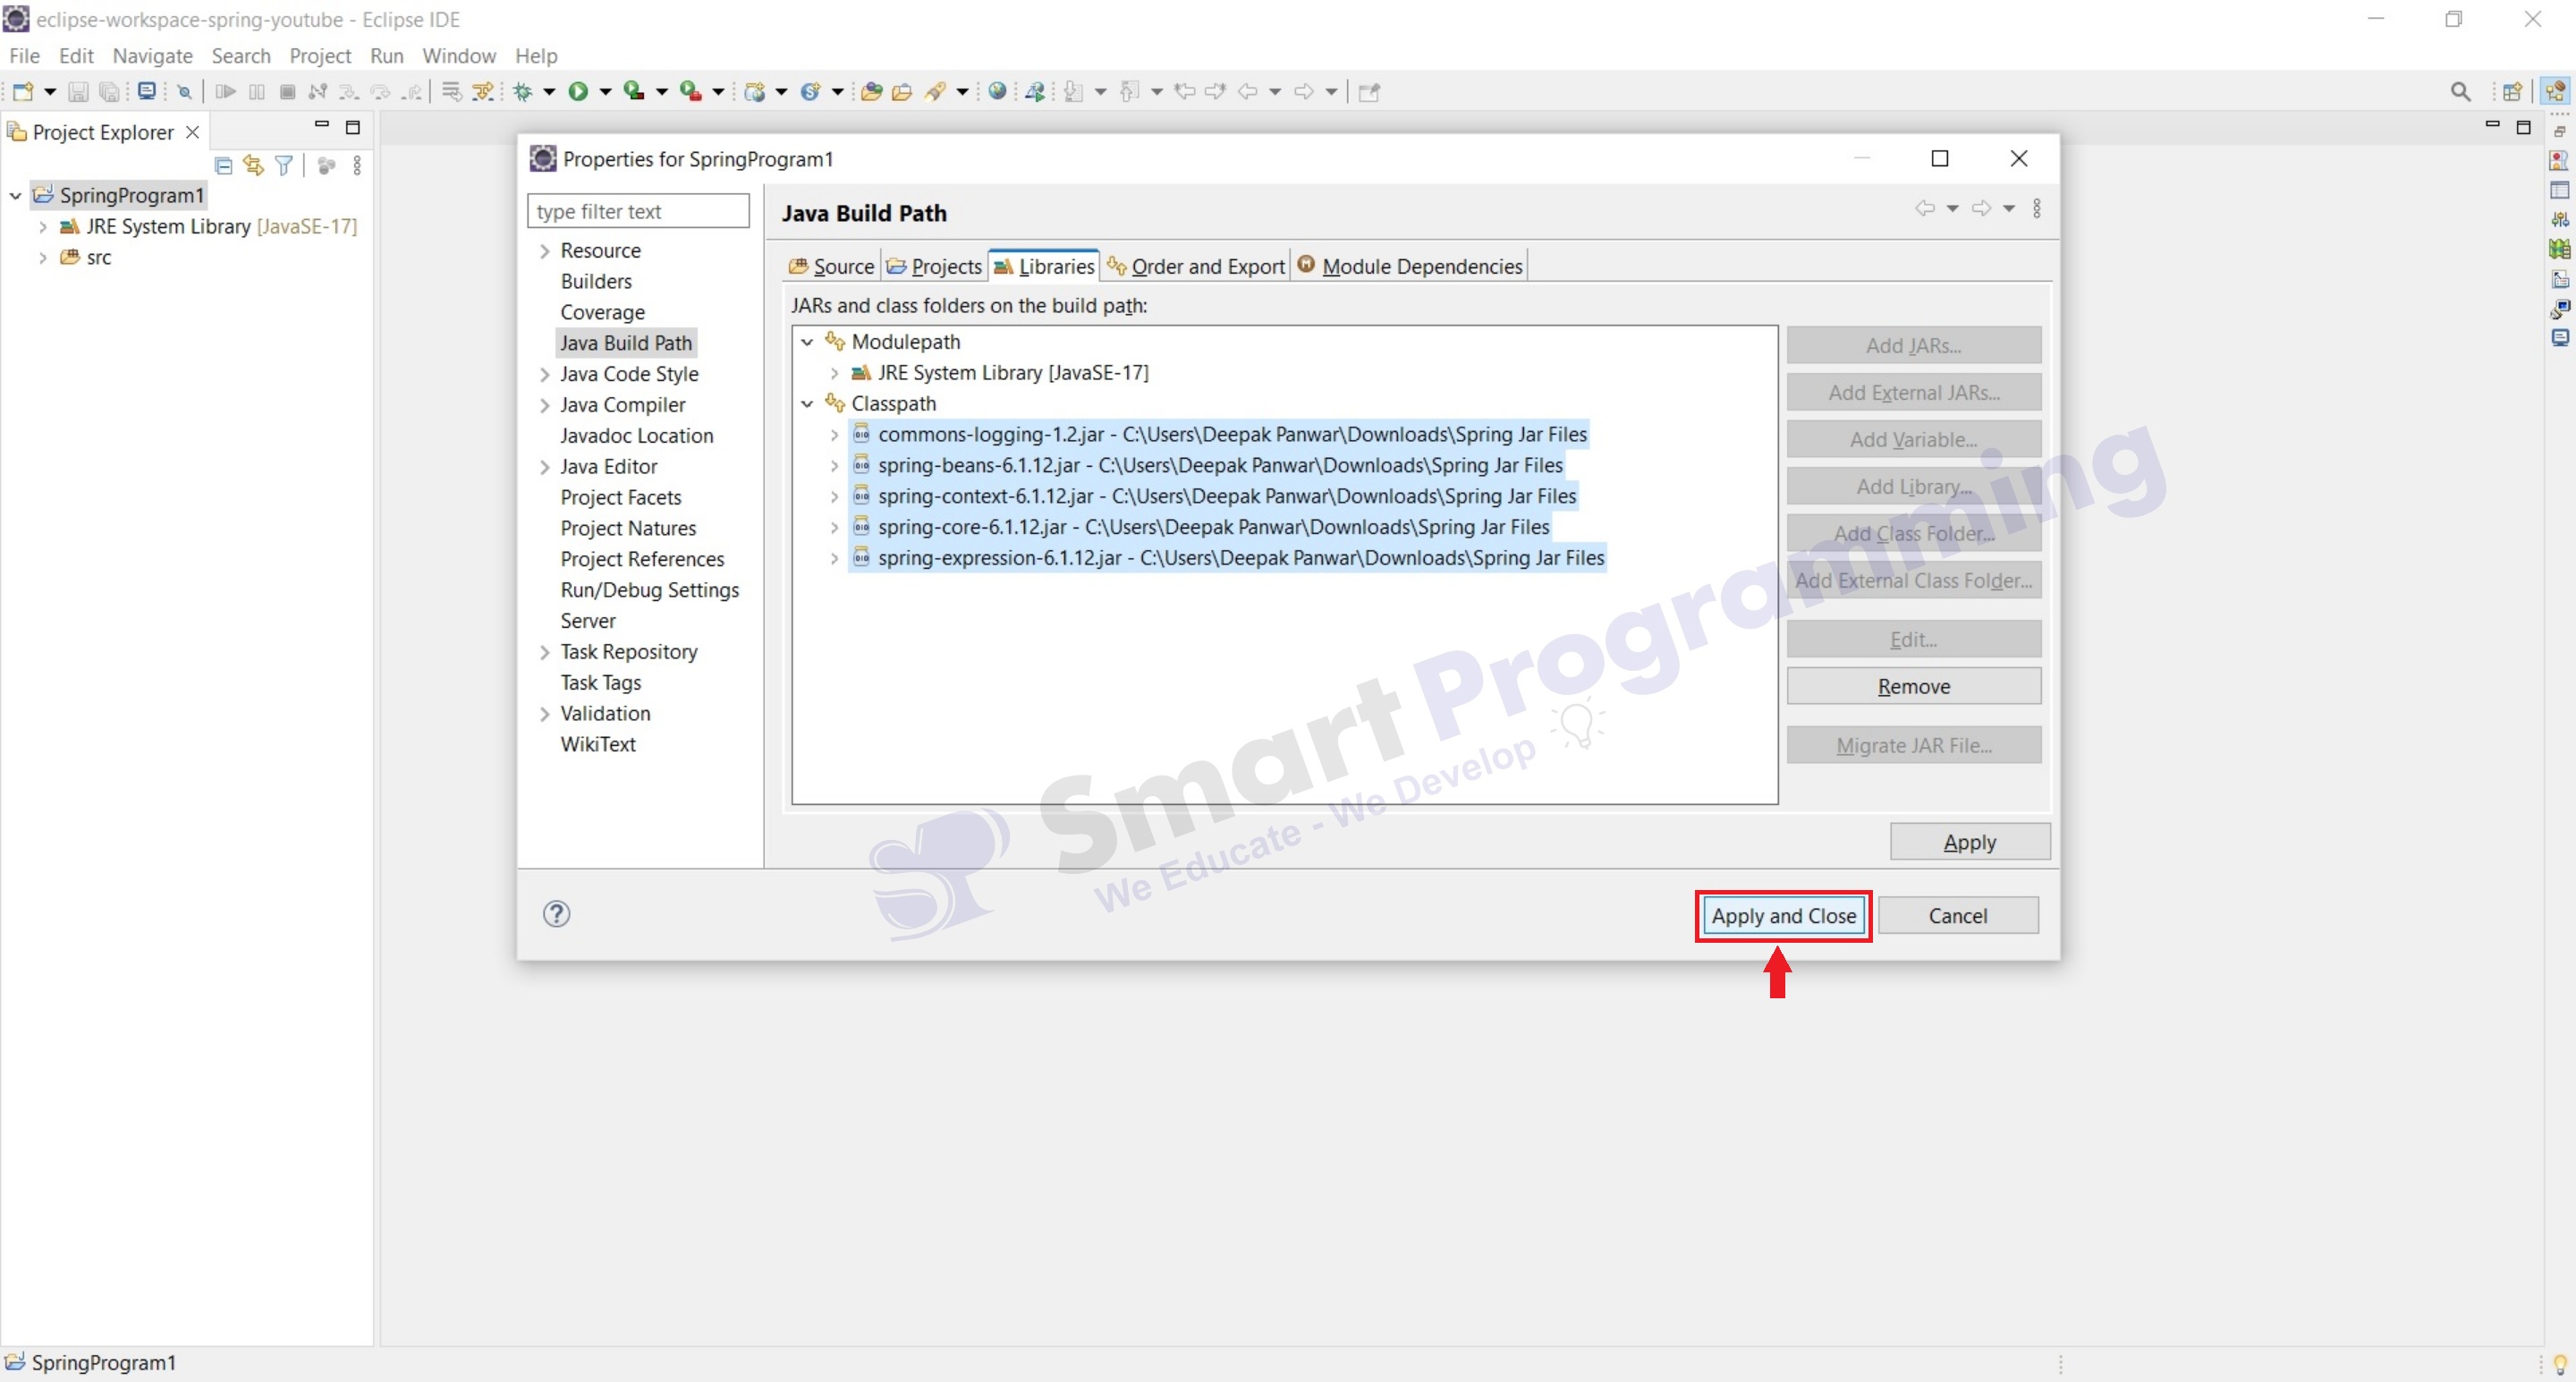Click the toolbar search magnifier icon
This screenshot has height=1382, width=2576.
point(2461,92)
